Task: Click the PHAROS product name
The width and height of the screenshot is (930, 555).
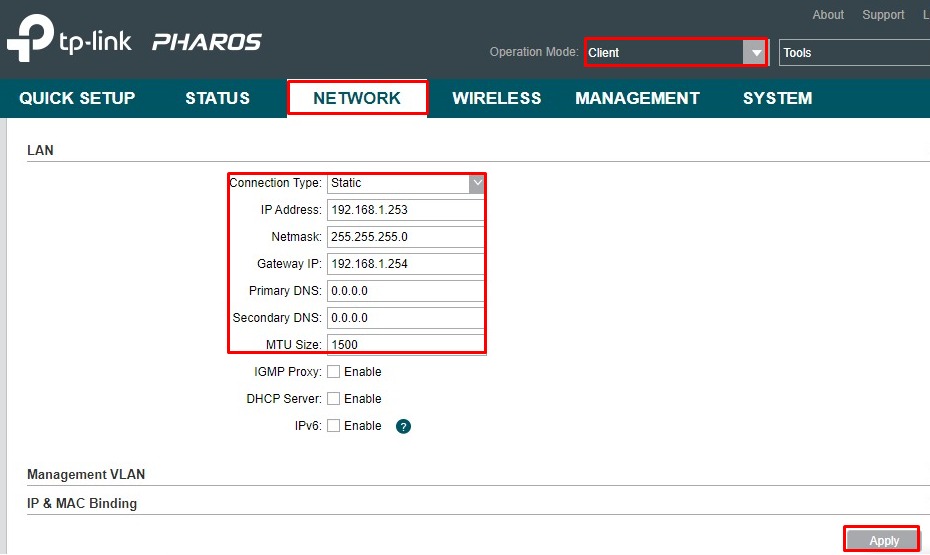Action: (207, 42)
